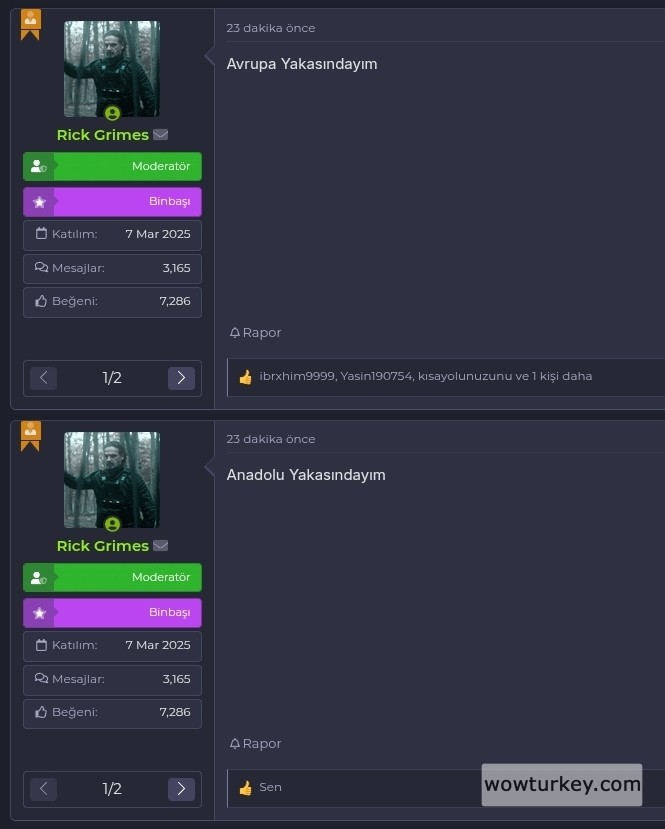The width and height of the screenshot is (665, 829).
Task: Click the envelope icon beside first Rick Grimes
Action: coord(161,135)
